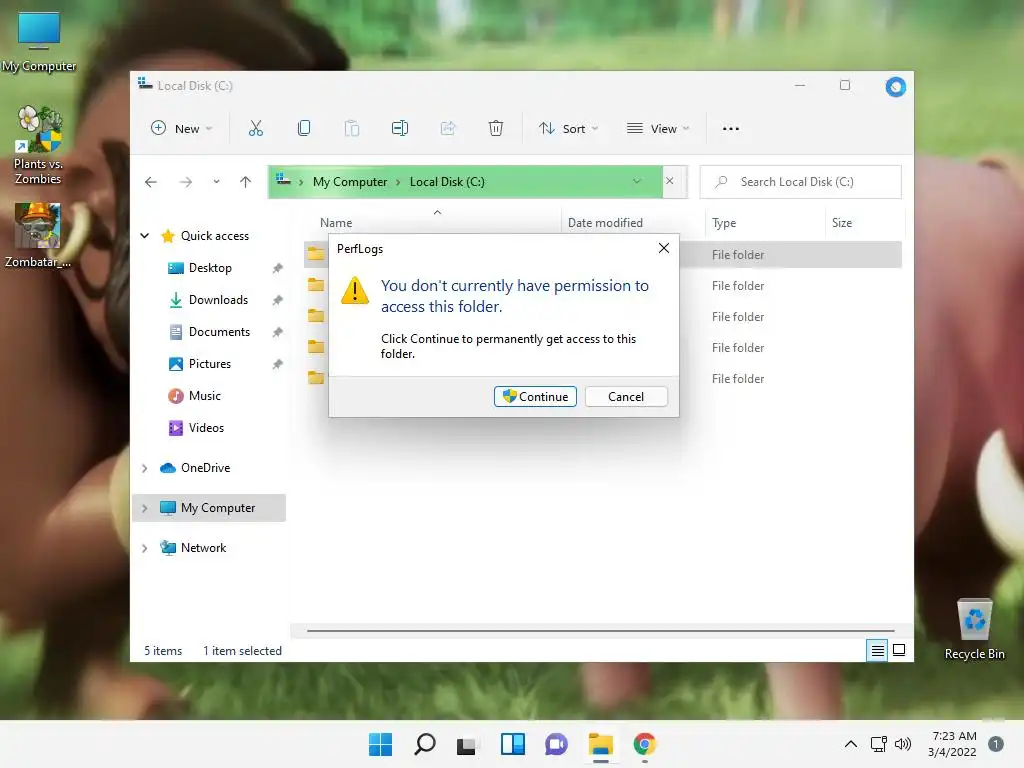The width and height of the screenshot is (1024, 768).
Task: Click the Cancel button in dialog
Action: coord(626,396)
